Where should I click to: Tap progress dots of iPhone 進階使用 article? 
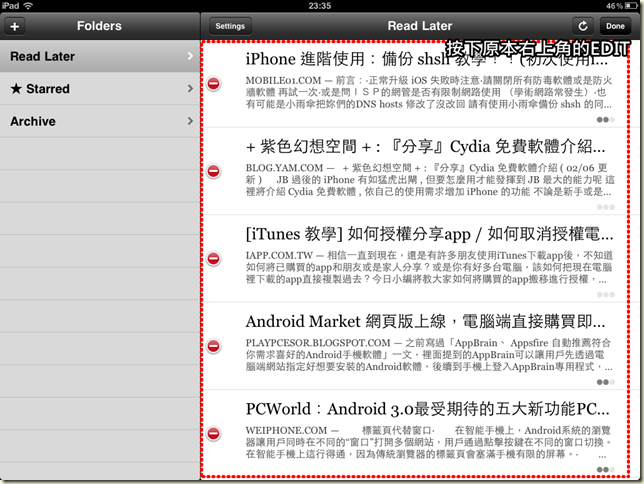click(606, 120)
